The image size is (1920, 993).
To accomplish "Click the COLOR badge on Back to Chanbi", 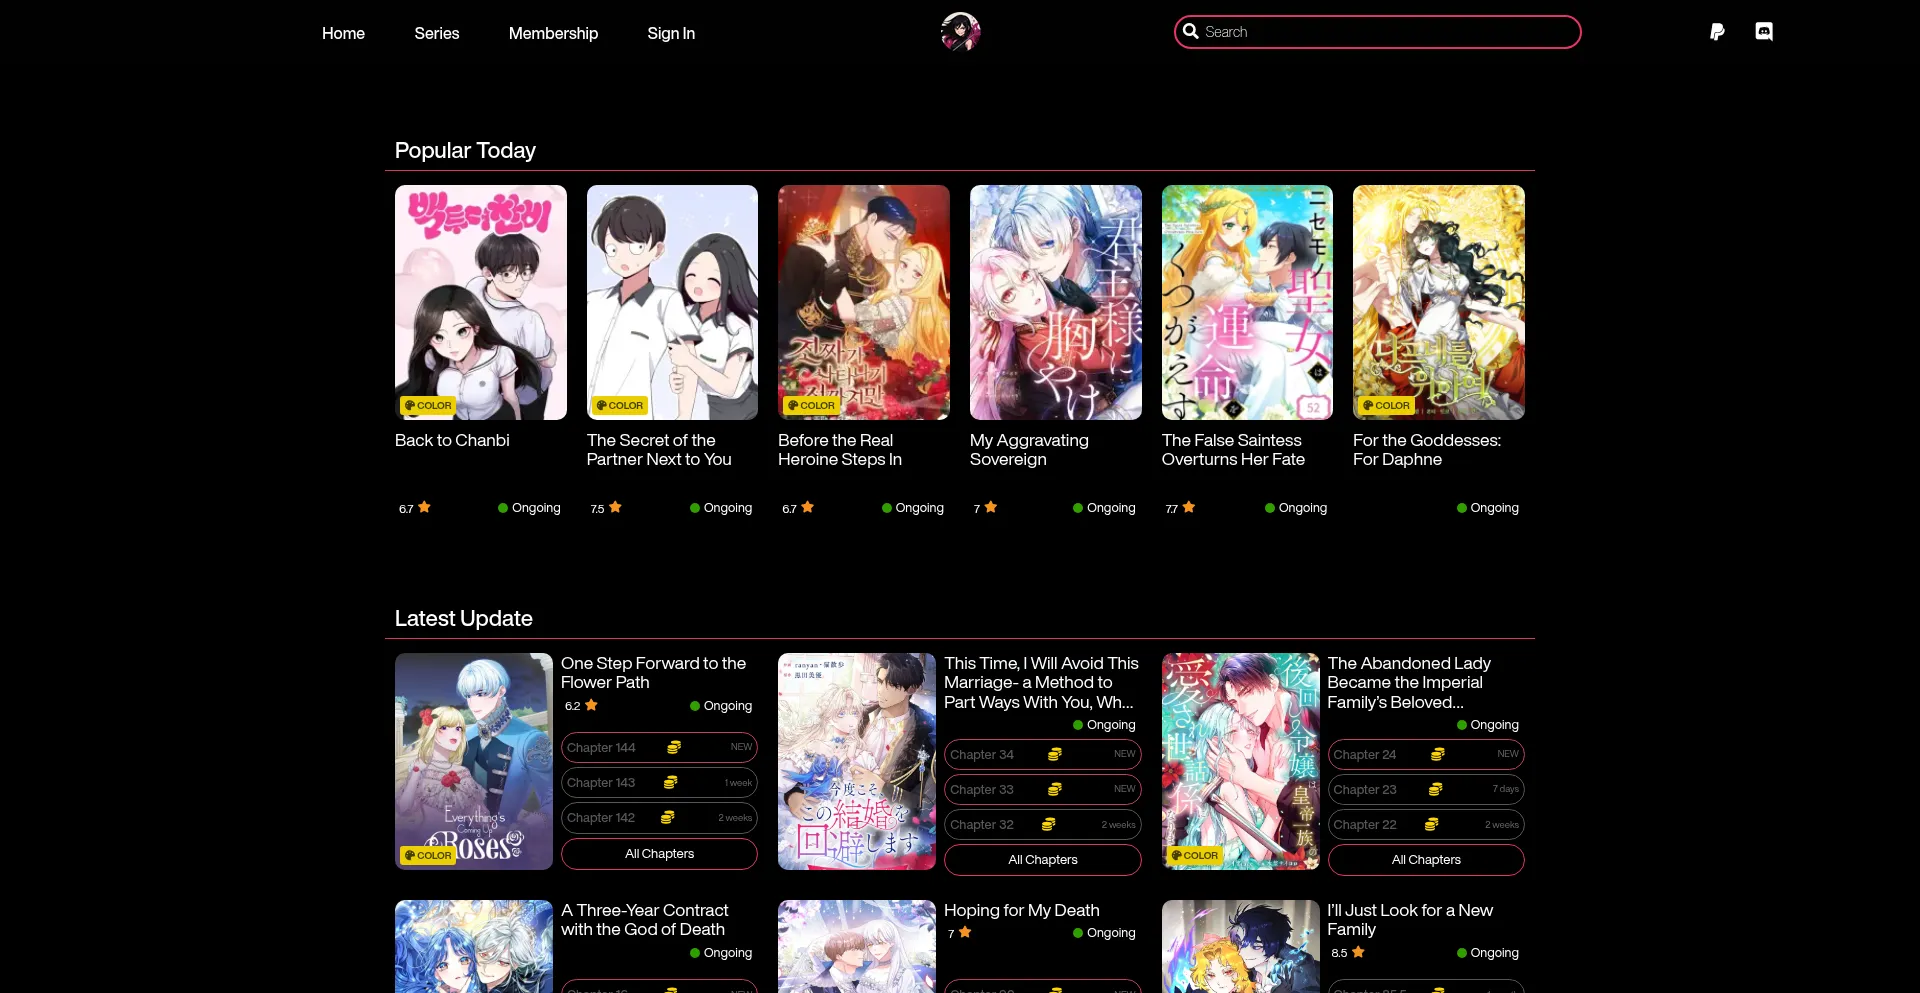I will [428, 406].
